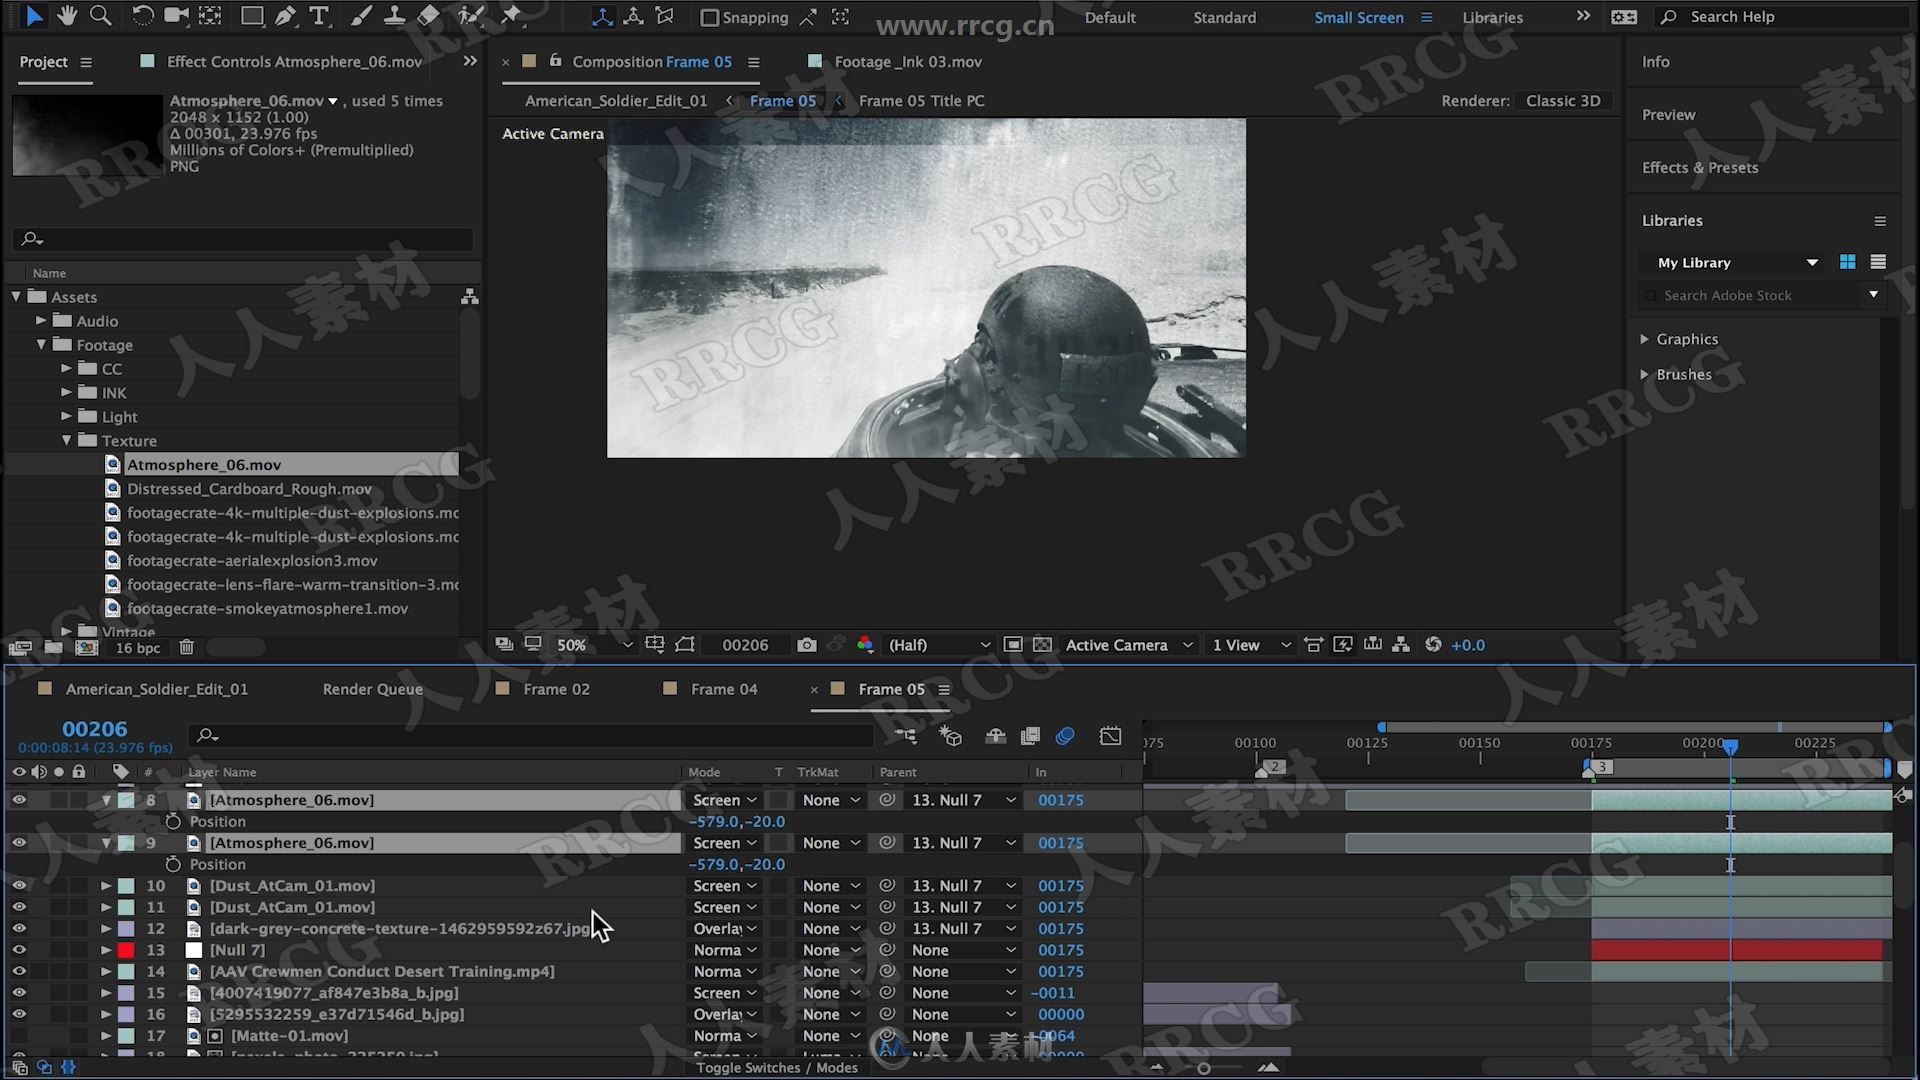This screenshot has height=1080, width=1920.
Task: Click the Region of Interest icon
Action: (x=1013, y=645)
